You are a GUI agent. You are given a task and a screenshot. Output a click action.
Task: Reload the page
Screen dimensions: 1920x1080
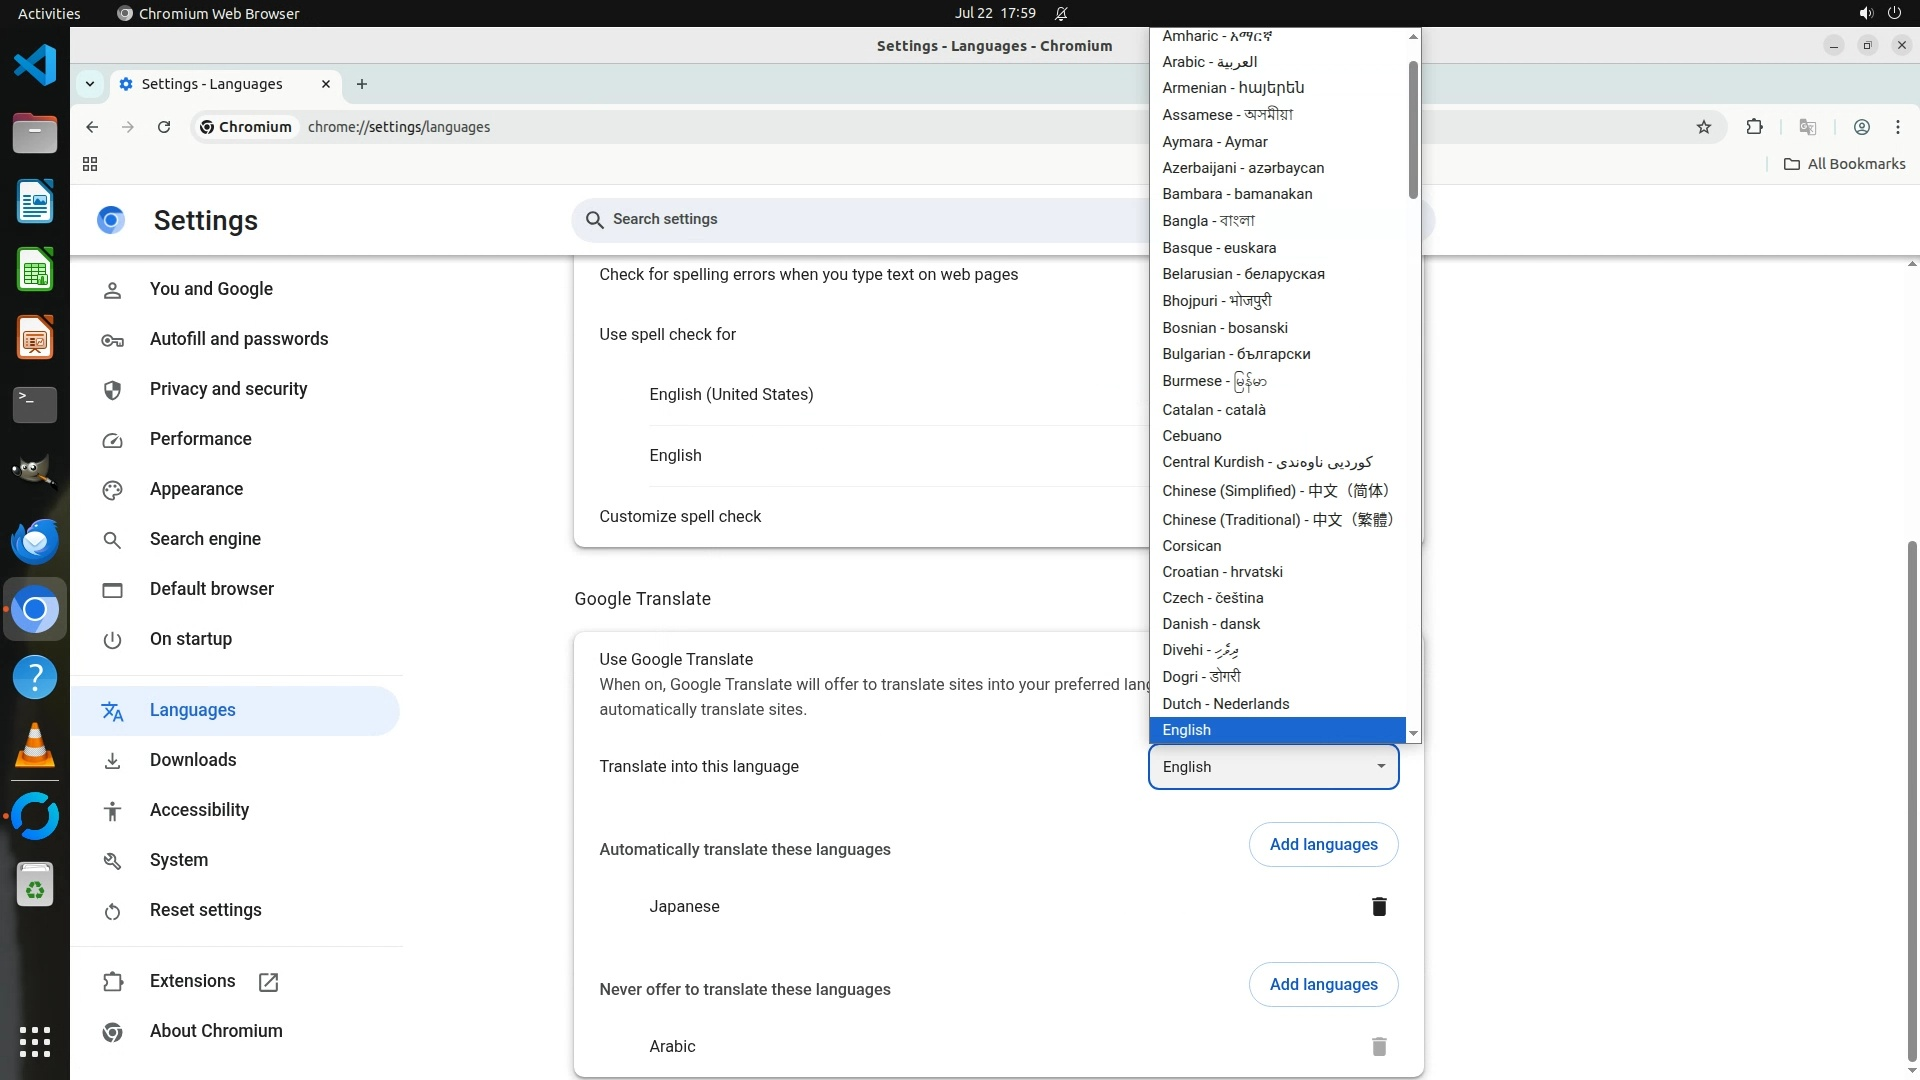point(164,127)
